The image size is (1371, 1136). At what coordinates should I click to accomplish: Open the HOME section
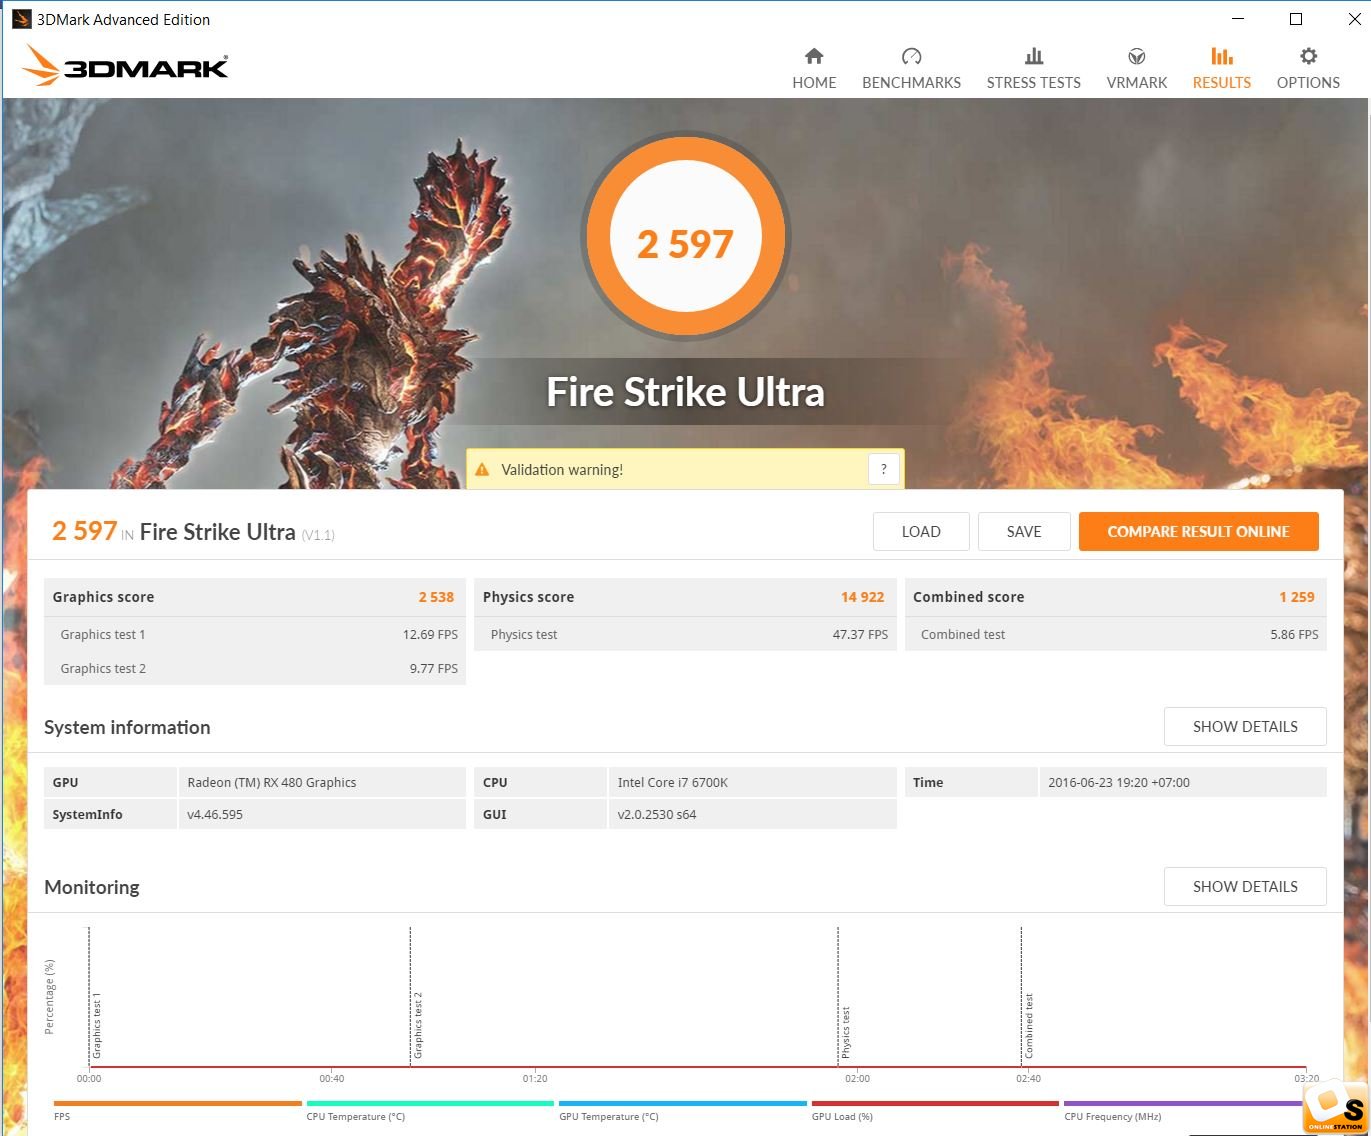[x=814, y=82]
